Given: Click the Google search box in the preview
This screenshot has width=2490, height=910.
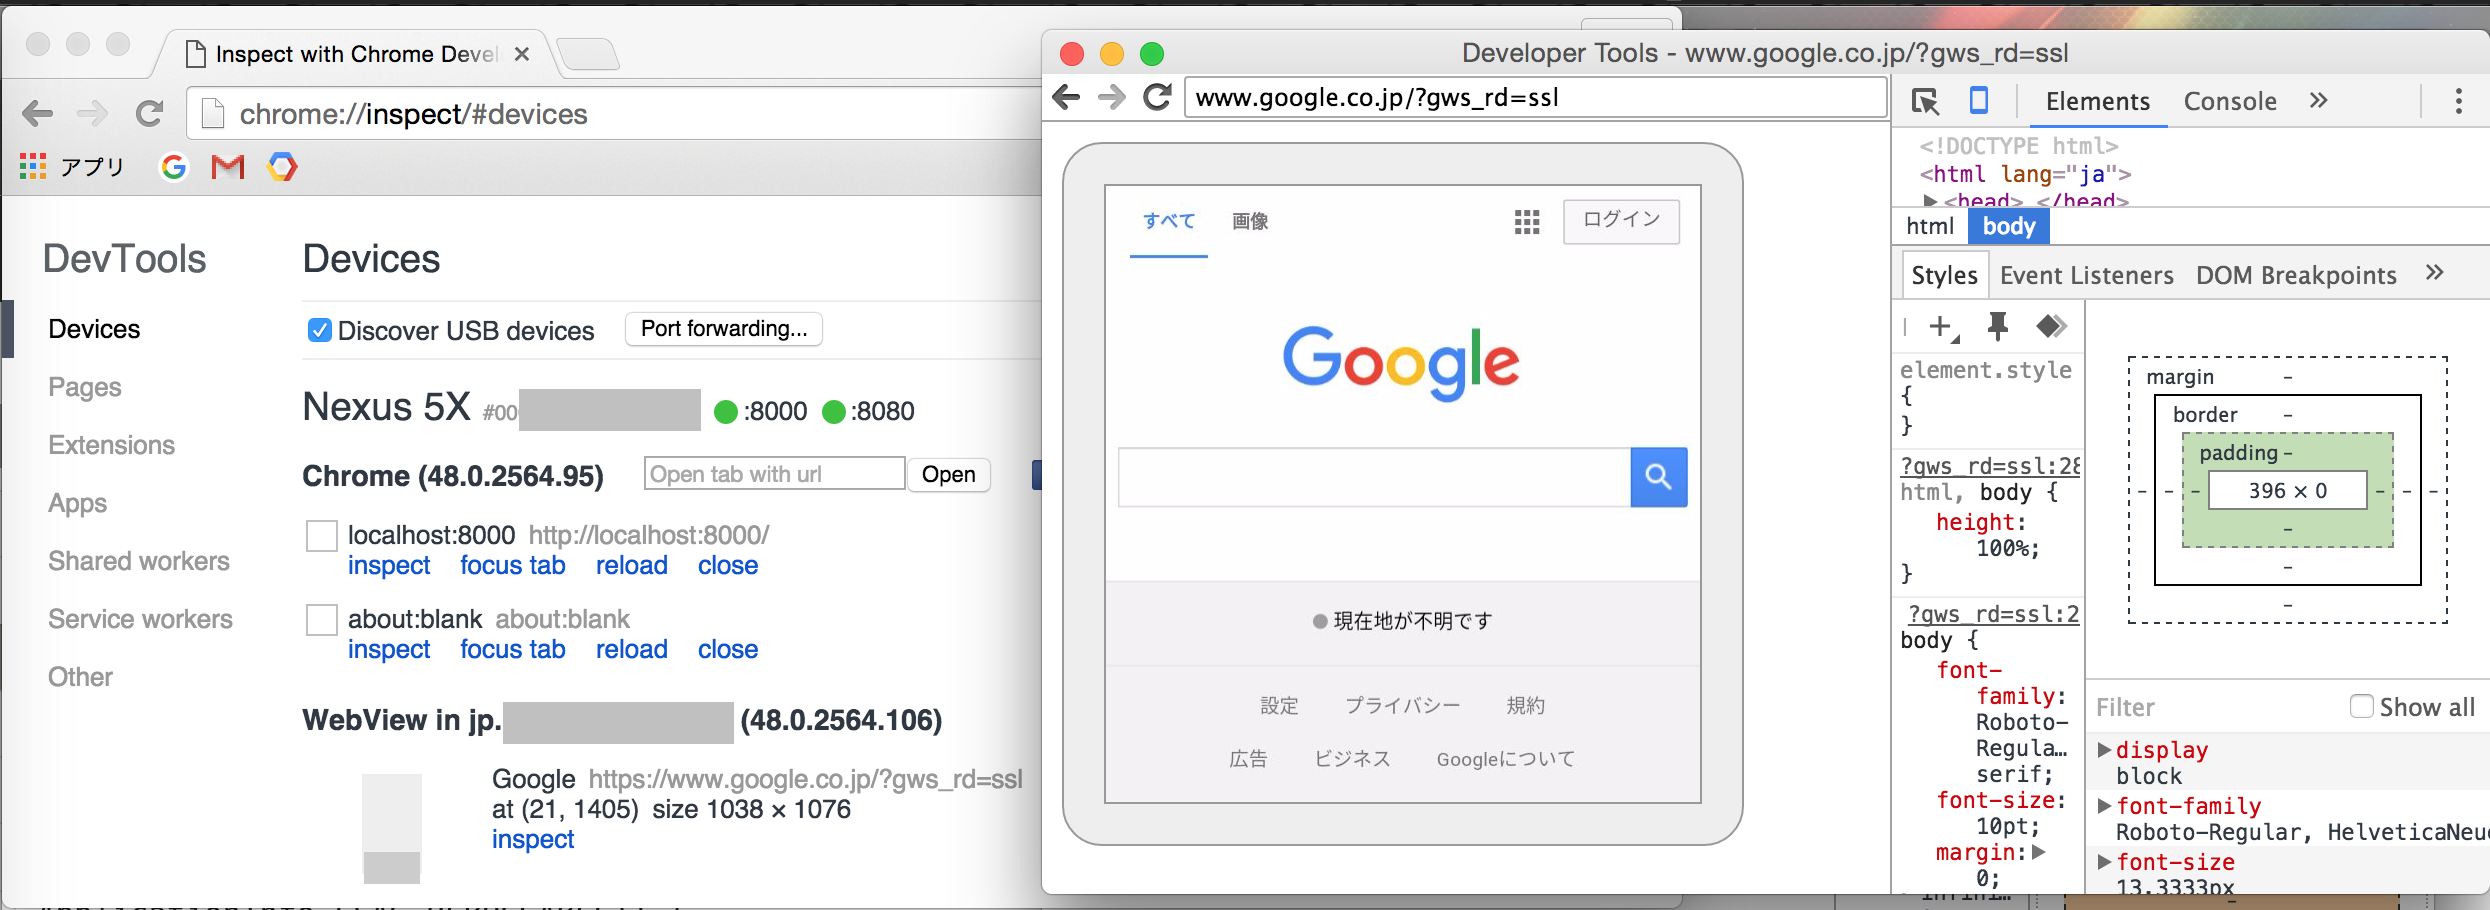Looking at the screenshot, I should point(1374,477).
